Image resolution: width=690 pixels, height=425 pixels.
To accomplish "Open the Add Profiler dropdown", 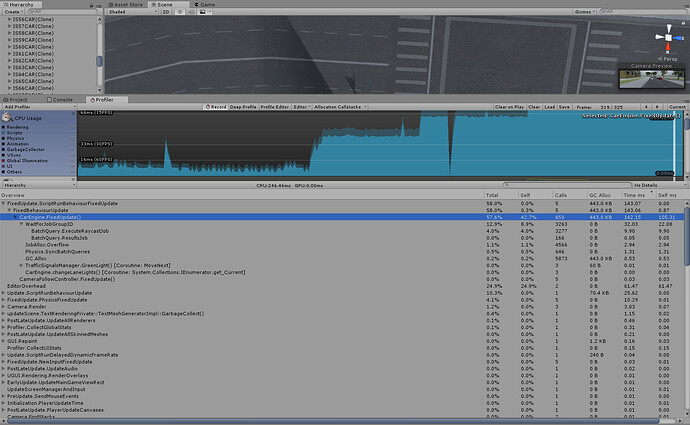I will [x=39, y=107].
